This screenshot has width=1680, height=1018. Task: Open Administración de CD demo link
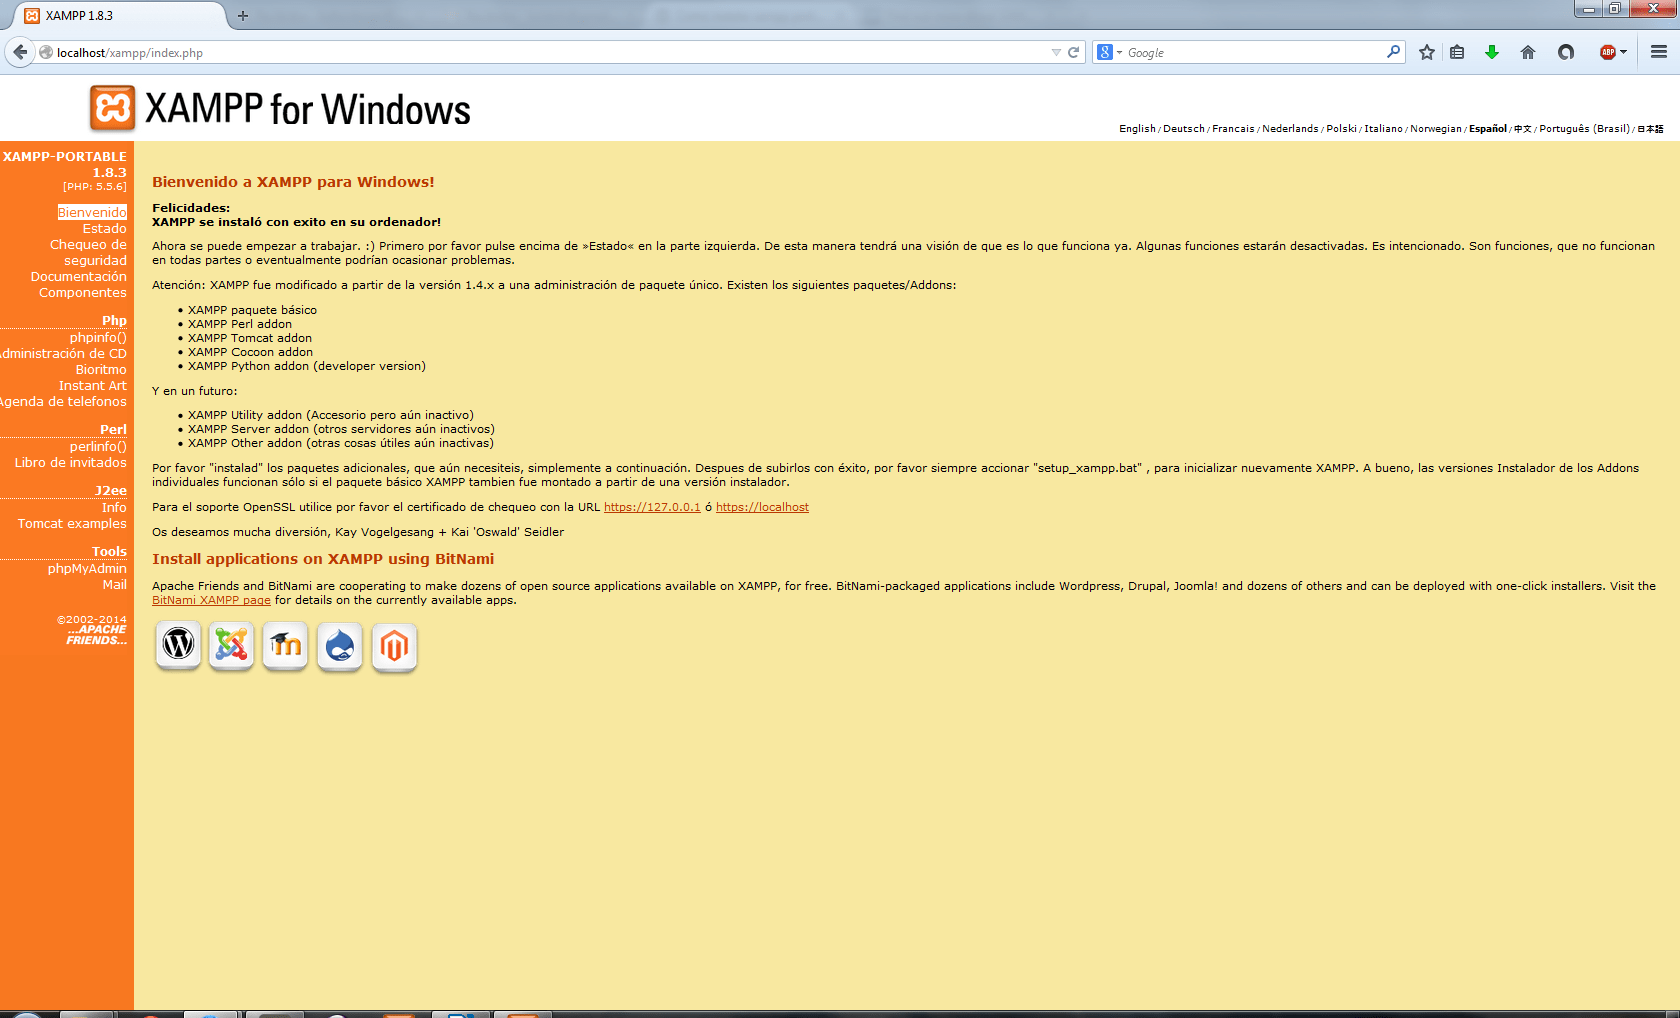coord(63,353)
